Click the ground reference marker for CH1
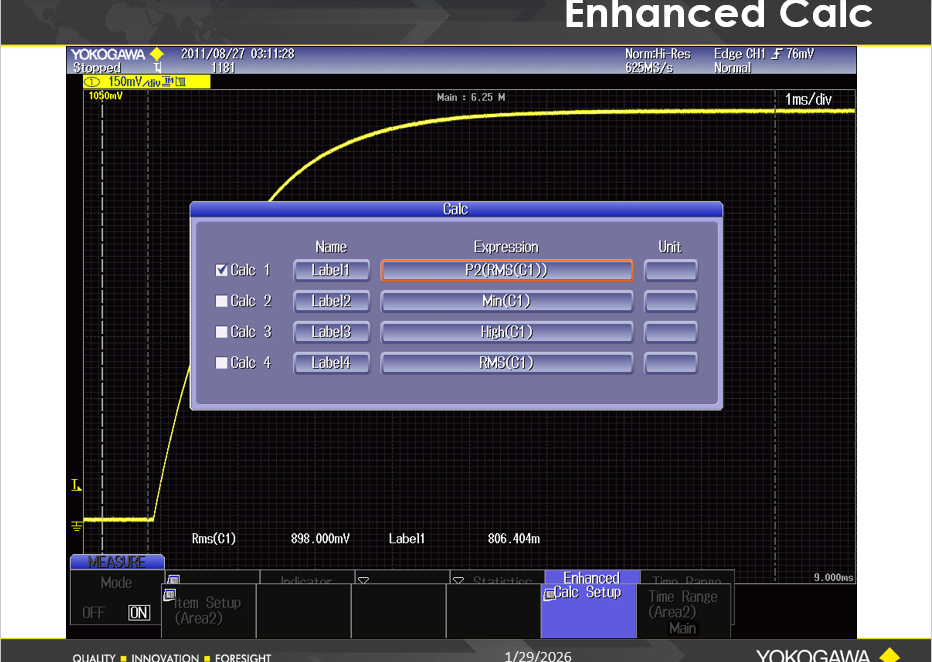 coord(76,526)
